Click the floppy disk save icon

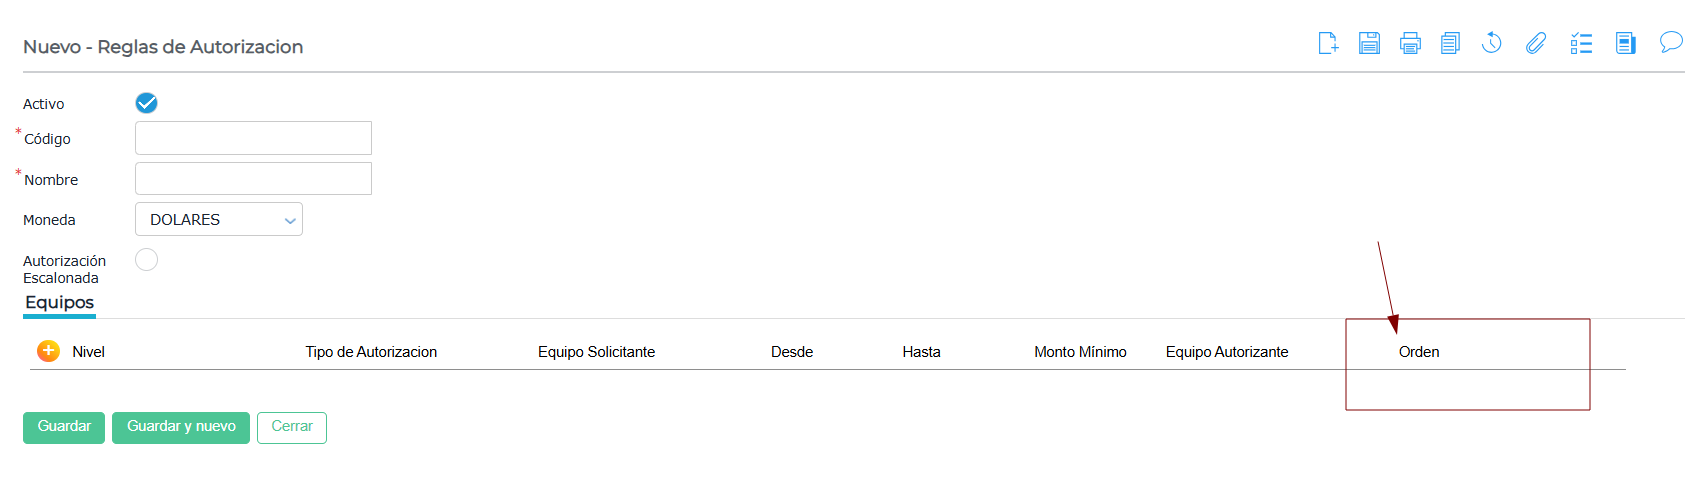click(x=1369, y=43)
